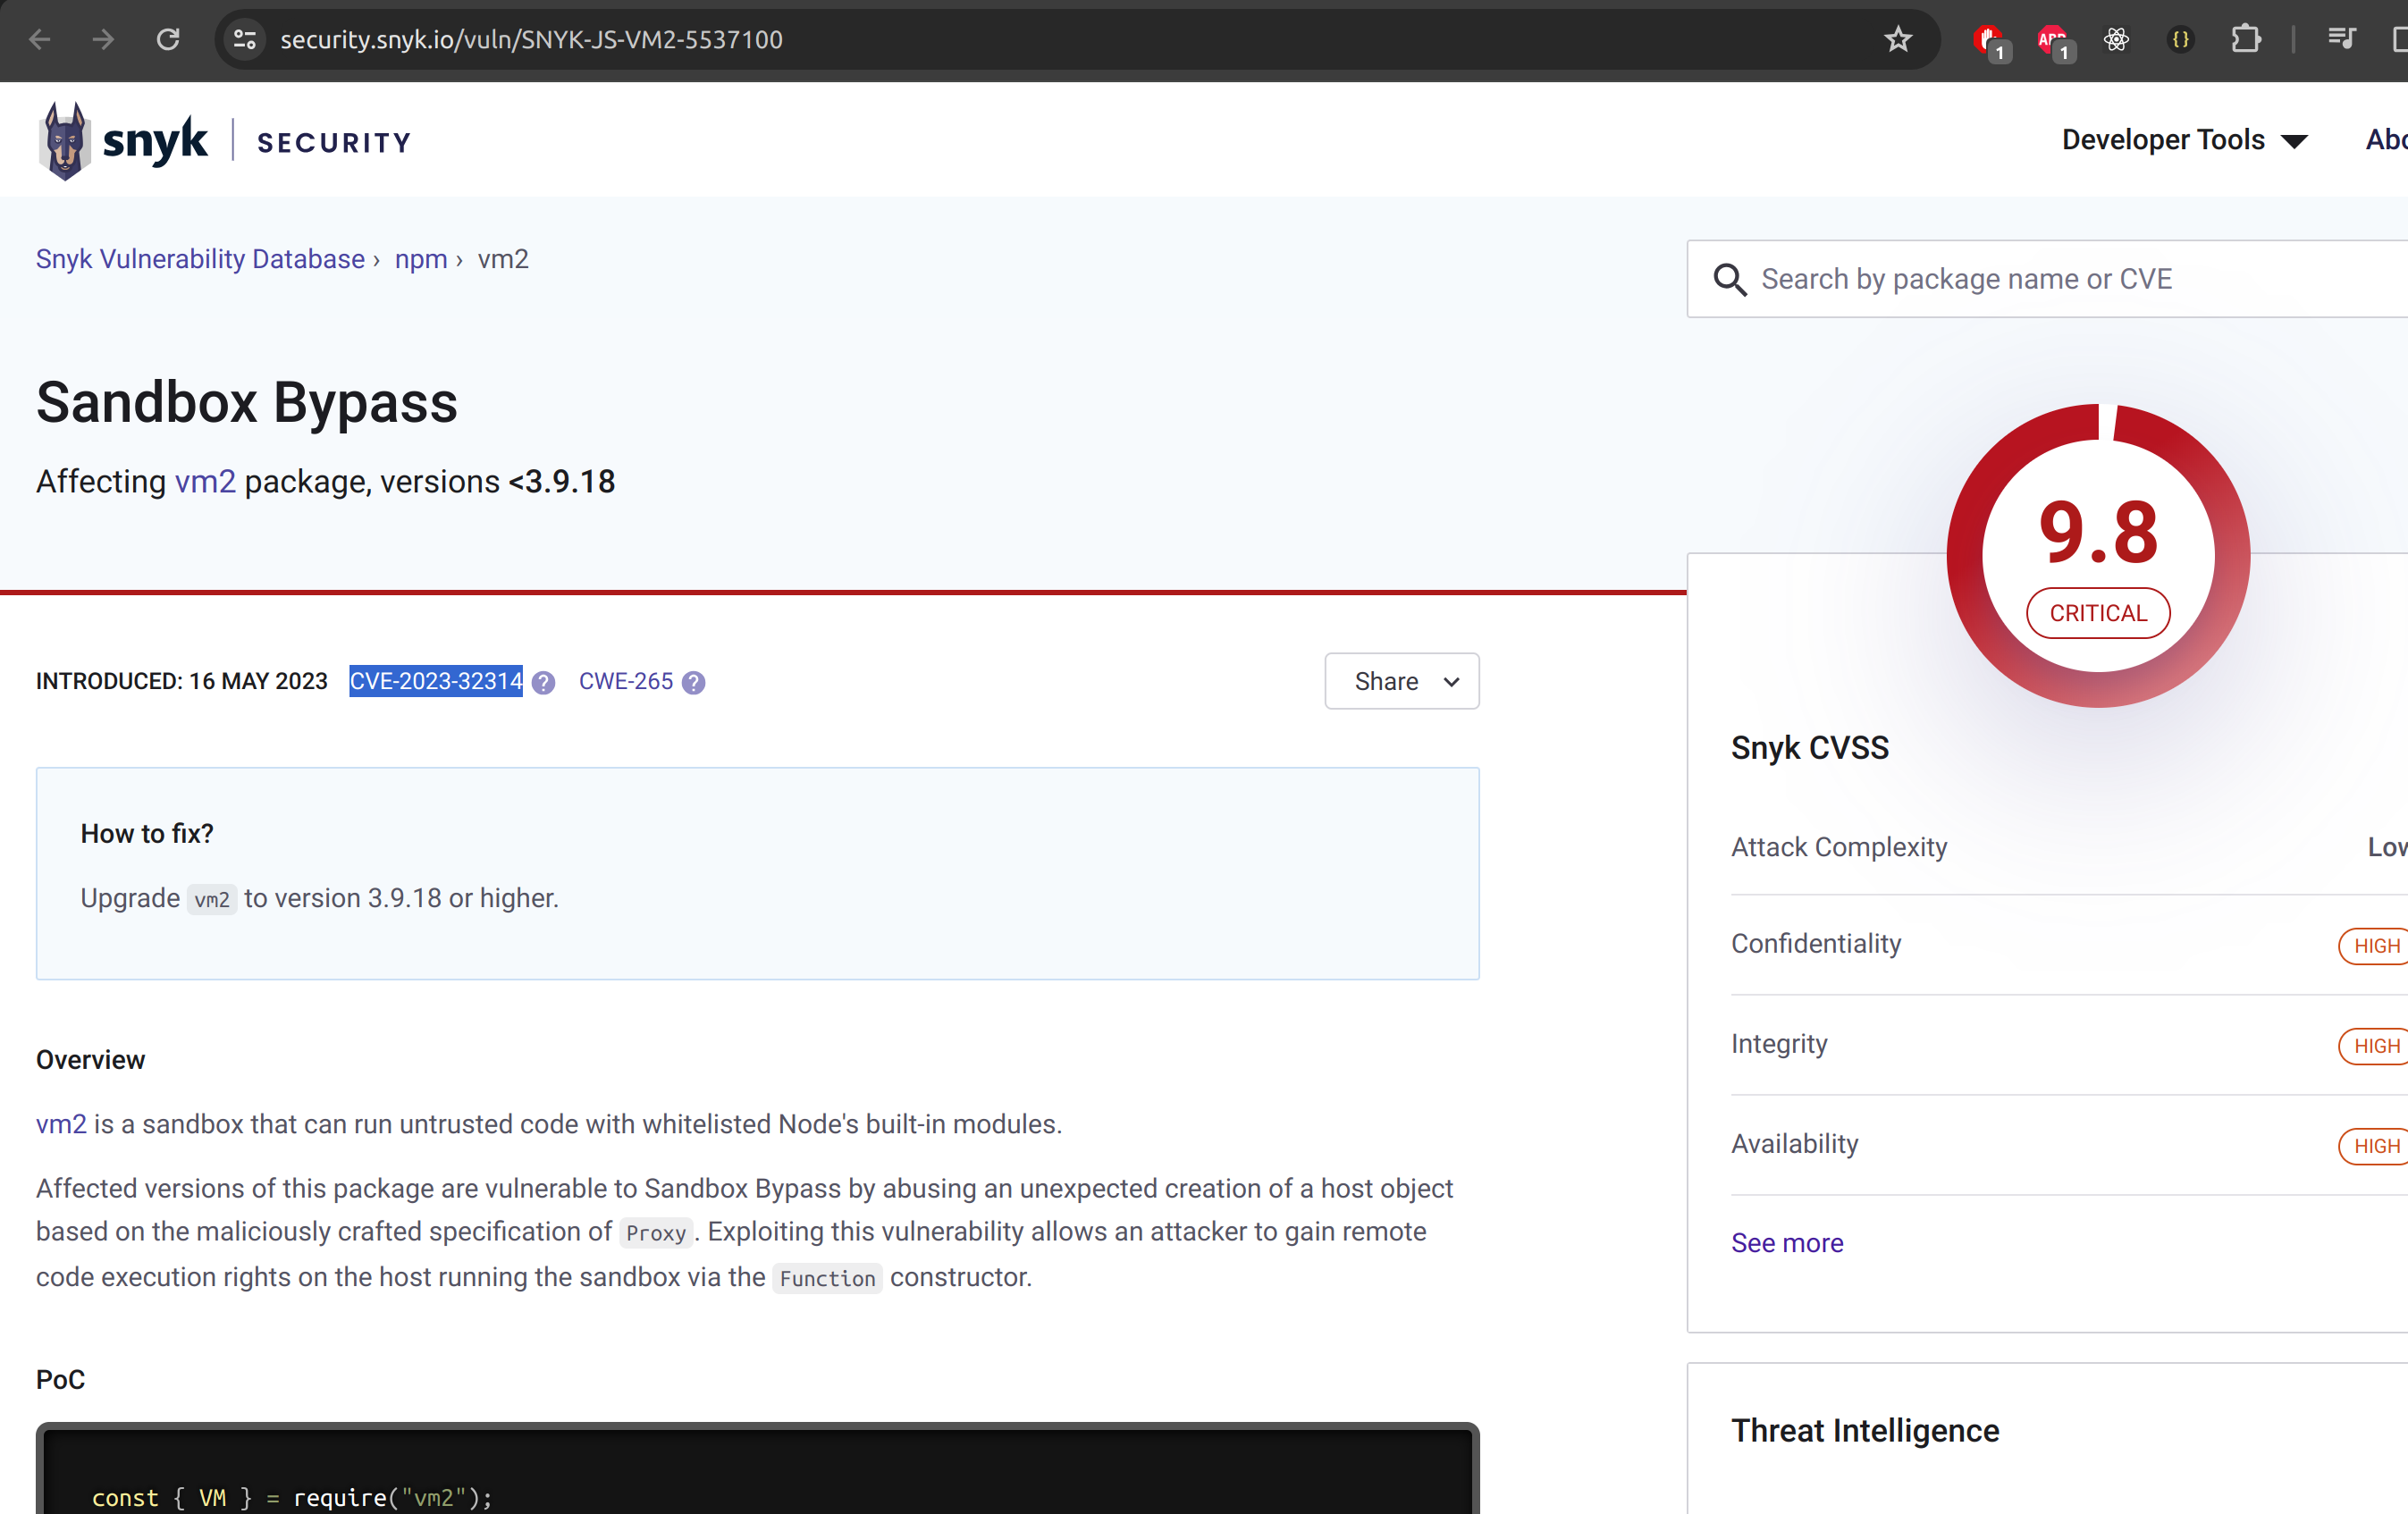Expand the Share dropdown
This screenshot has width=2408, height=1514.
click(x=1401, y=681)
